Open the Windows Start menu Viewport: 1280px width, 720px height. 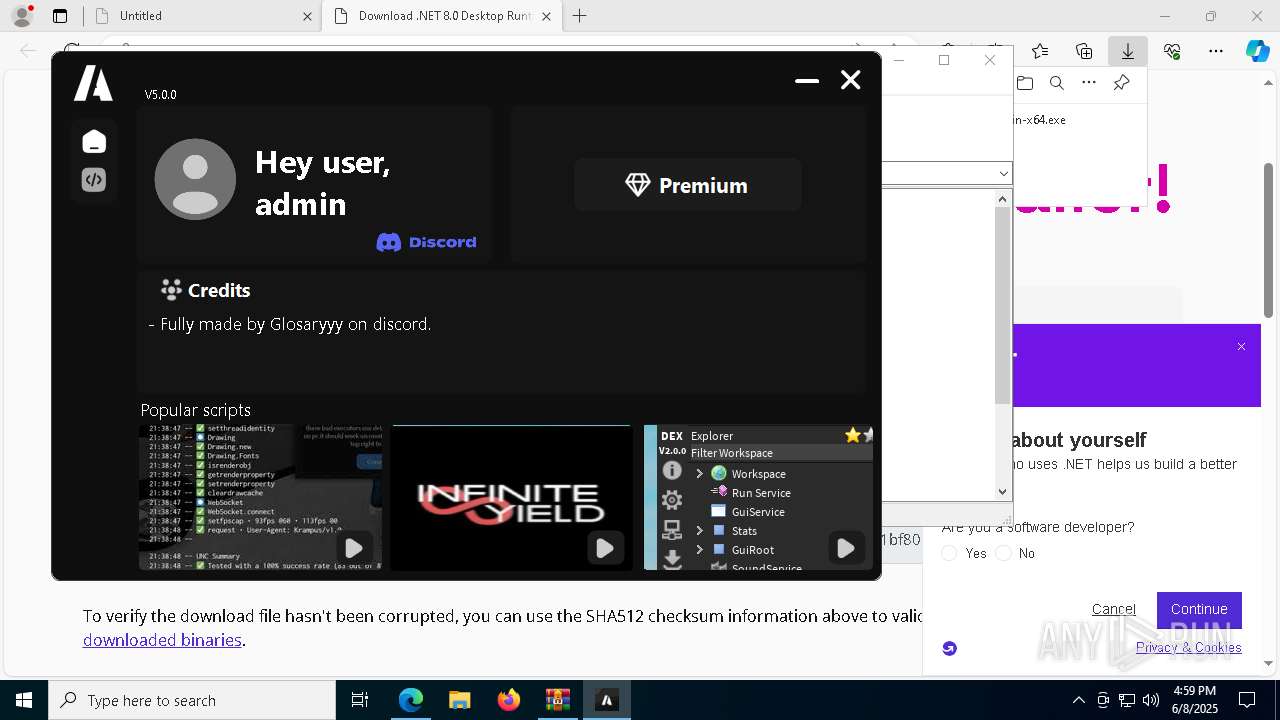[24, 700]
